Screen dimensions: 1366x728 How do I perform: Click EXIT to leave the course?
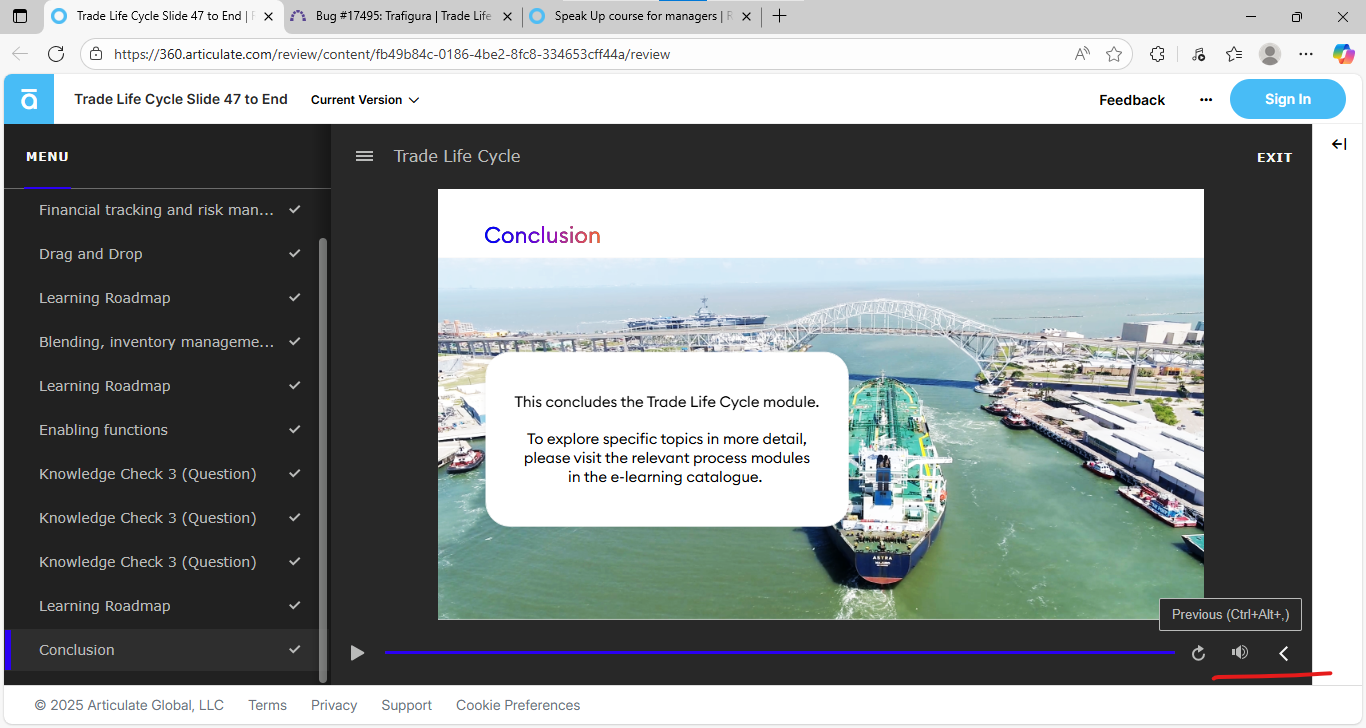(x=1274, y=157)
